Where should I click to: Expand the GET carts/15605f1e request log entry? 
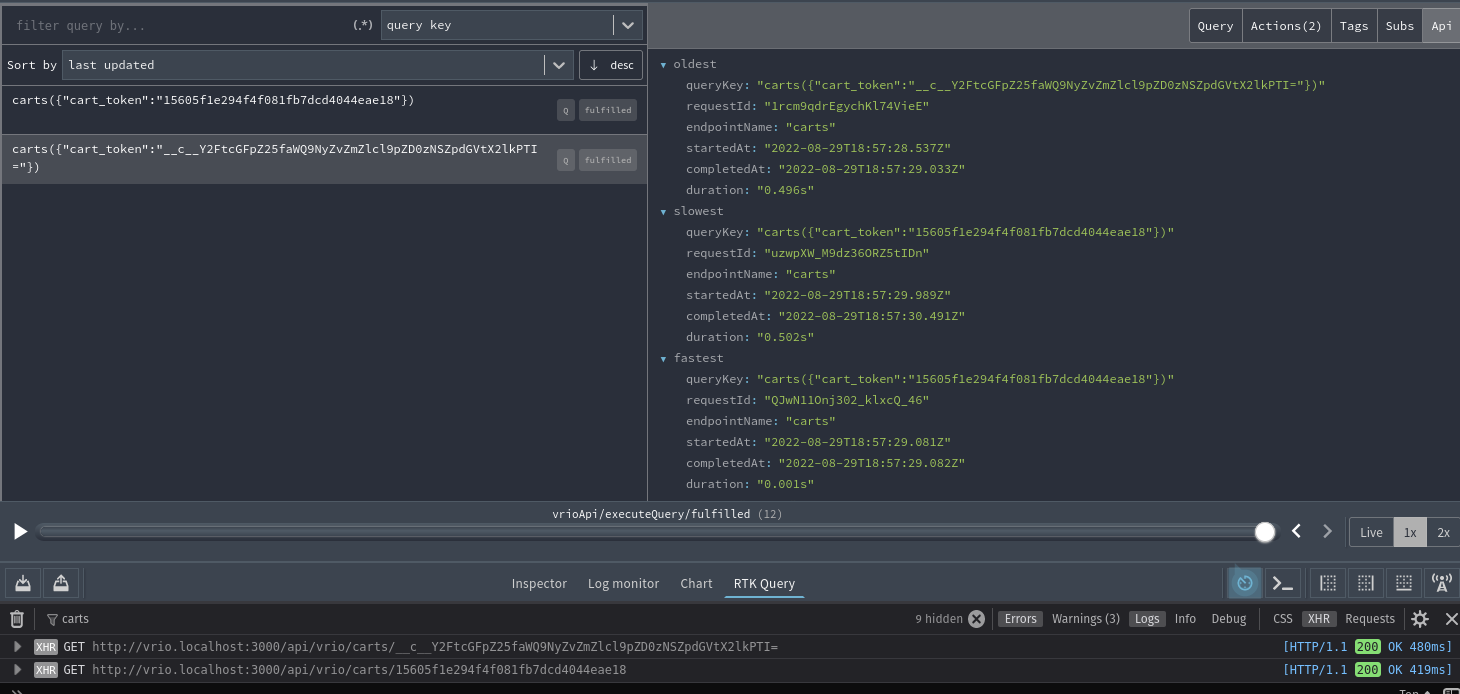pyautogui.click(x=17, y=670)
